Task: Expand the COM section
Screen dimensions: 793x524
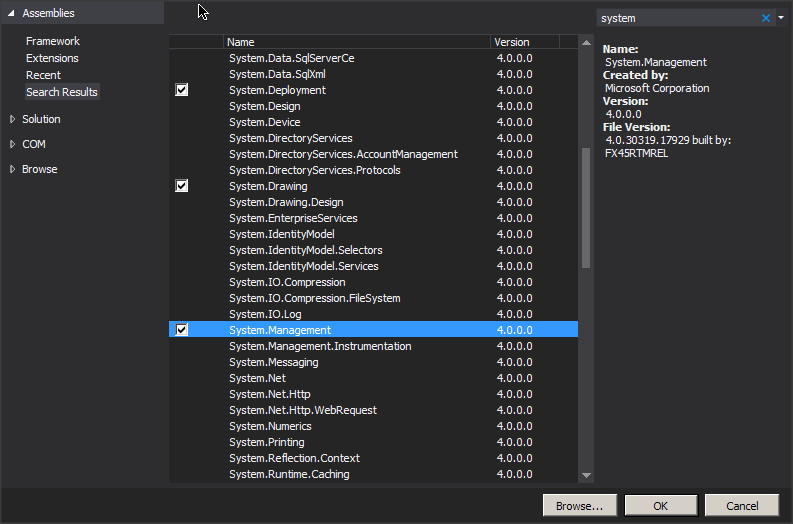Action: click(13, 144)
